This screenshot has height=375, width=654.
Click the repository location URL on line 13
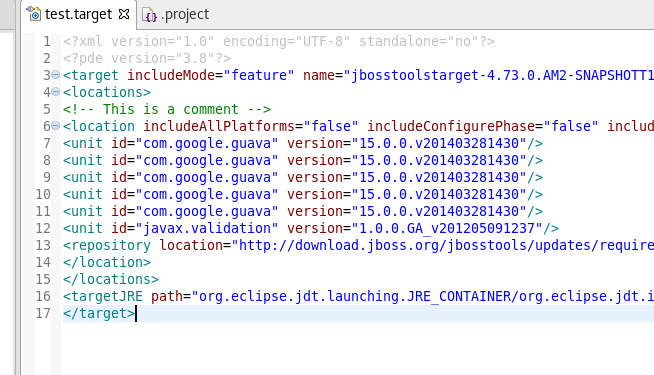[443, 246]
